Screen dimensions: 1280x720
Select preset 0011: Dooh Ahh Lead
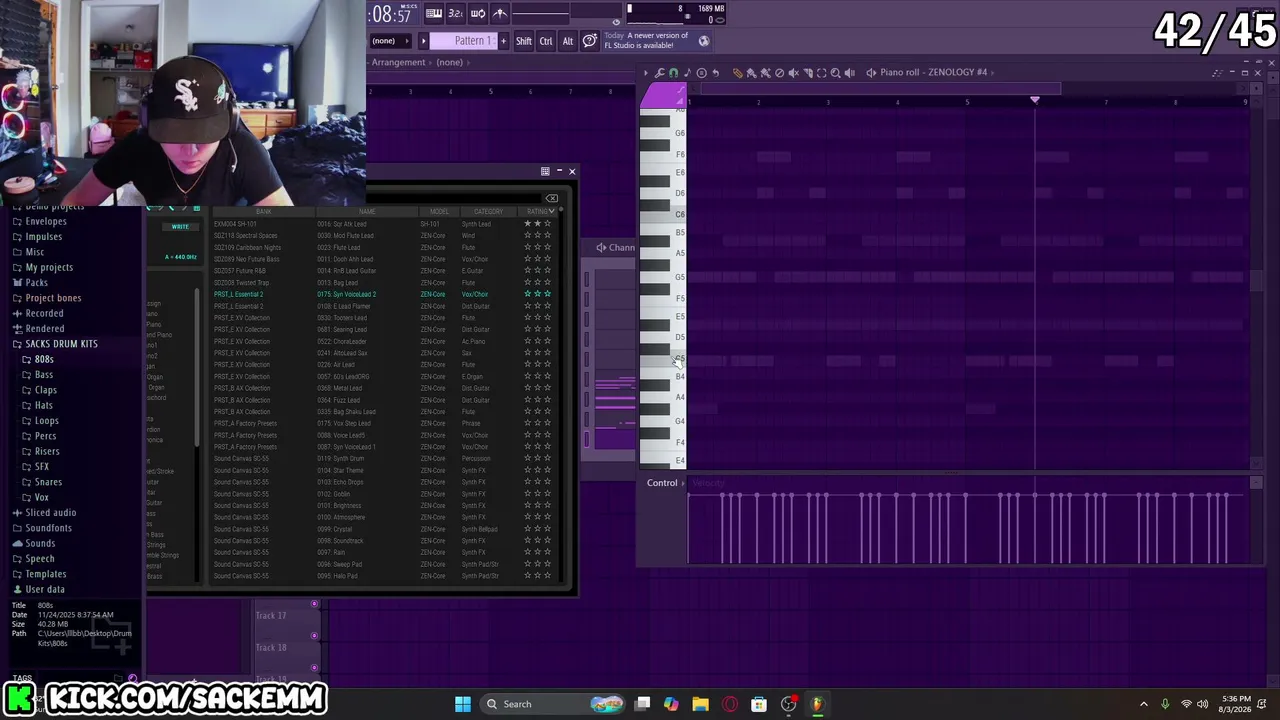pyautogui.click(x=345, y=259)
